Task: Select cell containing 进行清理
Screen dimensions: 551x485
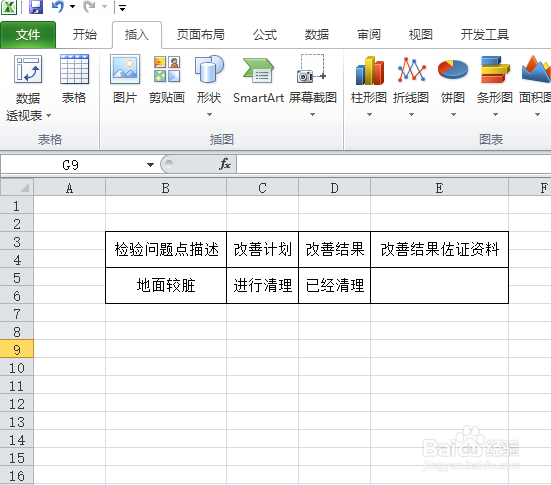Action: 262,285
